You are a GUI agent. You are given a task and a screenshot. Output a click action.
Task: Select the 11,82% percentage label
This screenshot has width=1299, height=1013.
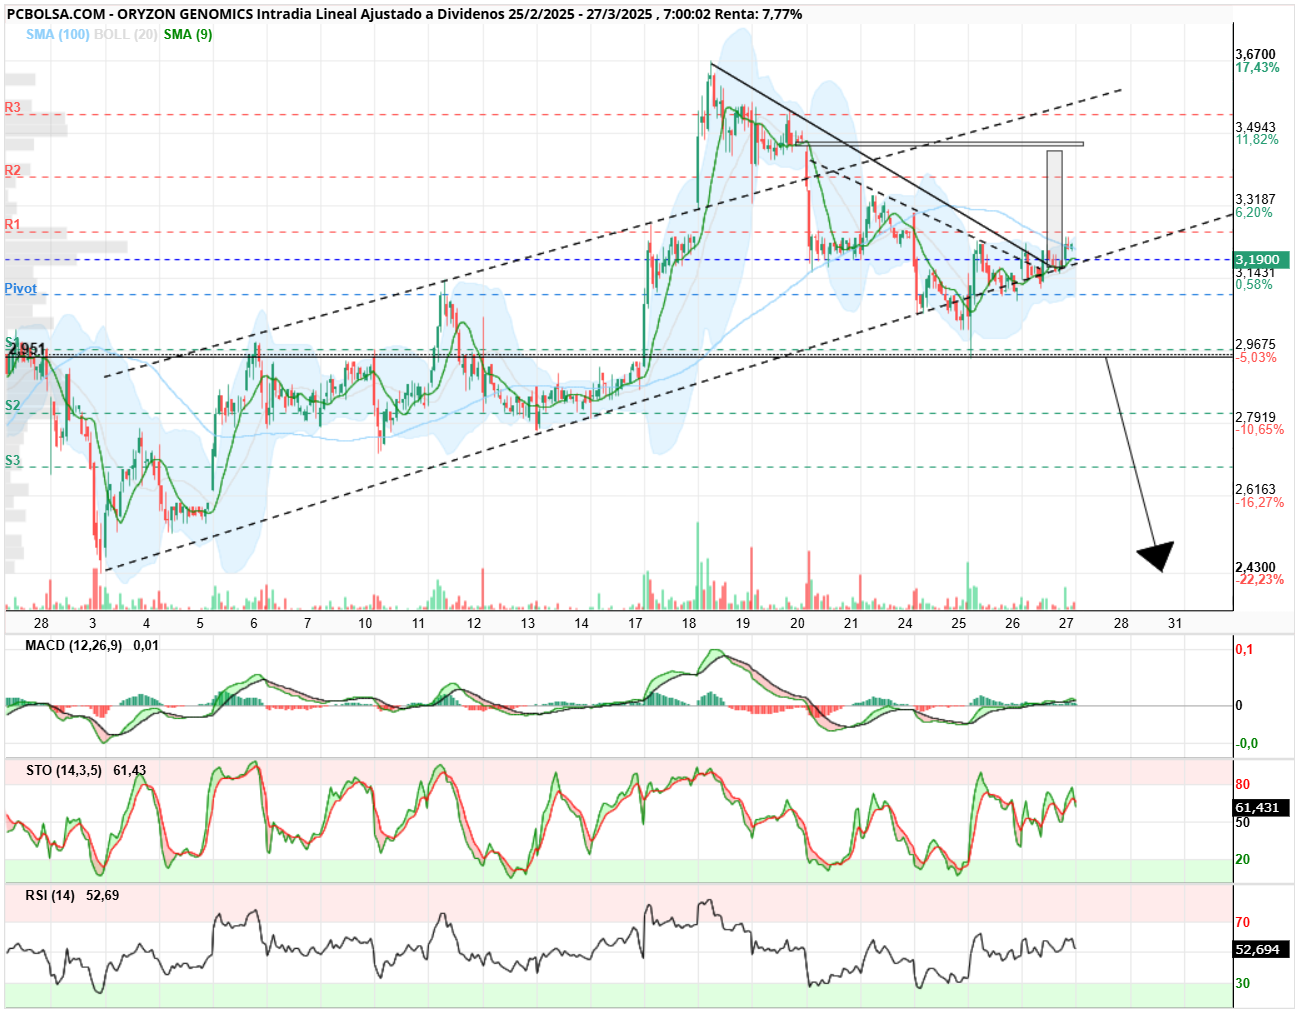tap(1257, 140)
